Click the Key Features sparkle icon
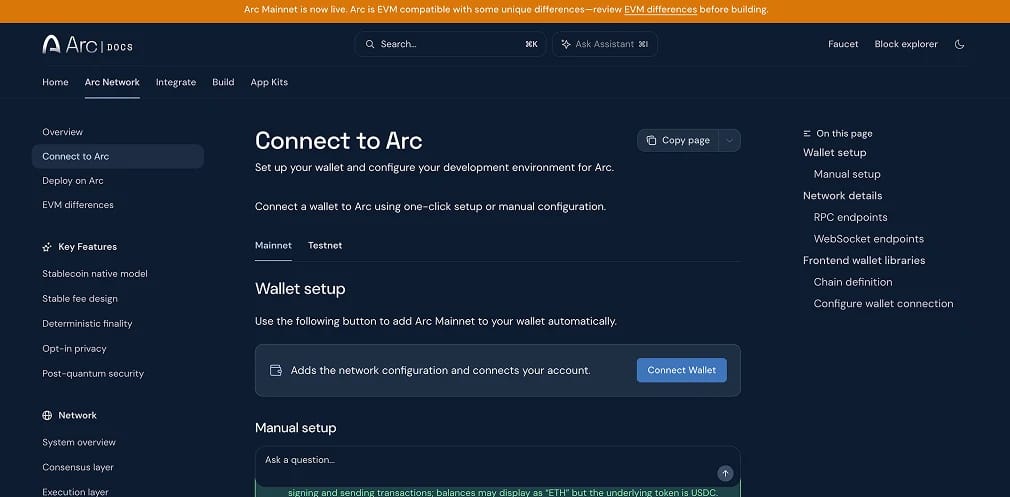This screenshot has height=497, width=1010. click(x=47, y=247)
